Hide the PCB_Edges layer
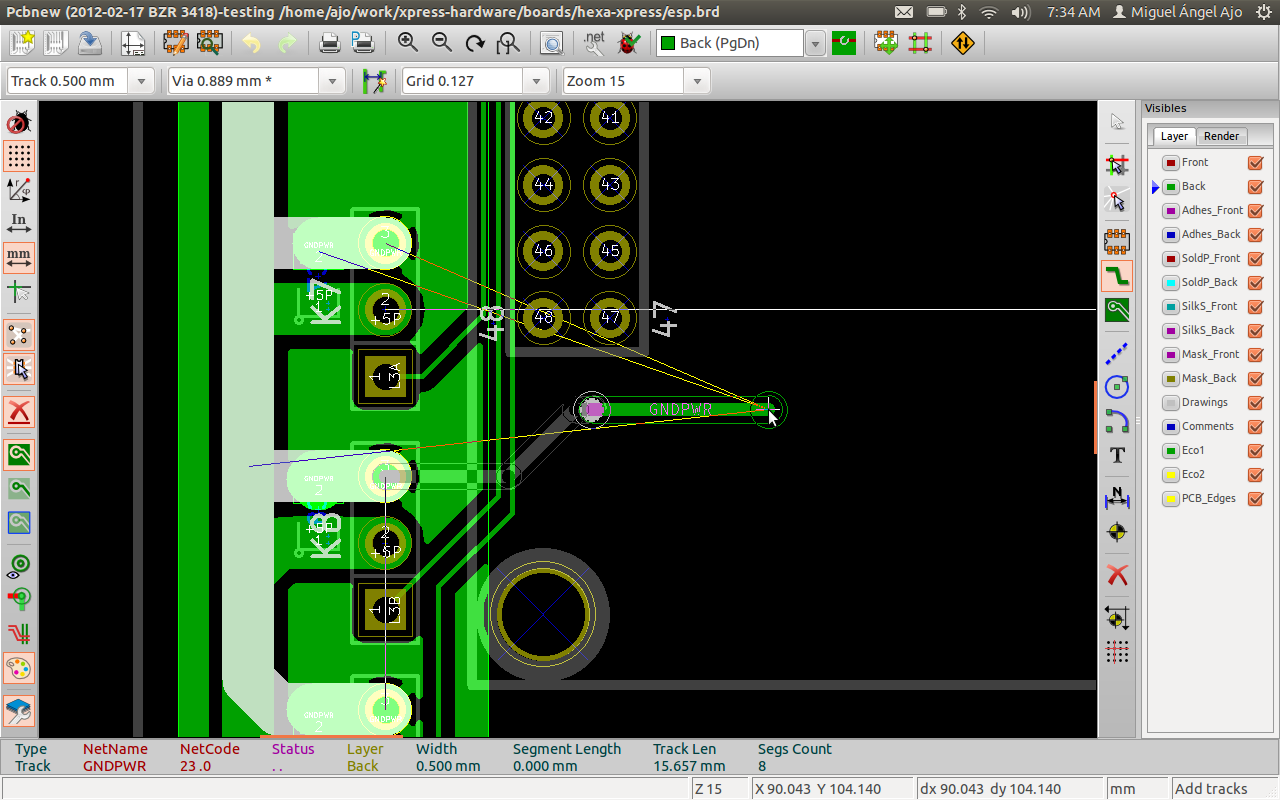This screenshot has height=800, width=1280. tap(1255, 499)
